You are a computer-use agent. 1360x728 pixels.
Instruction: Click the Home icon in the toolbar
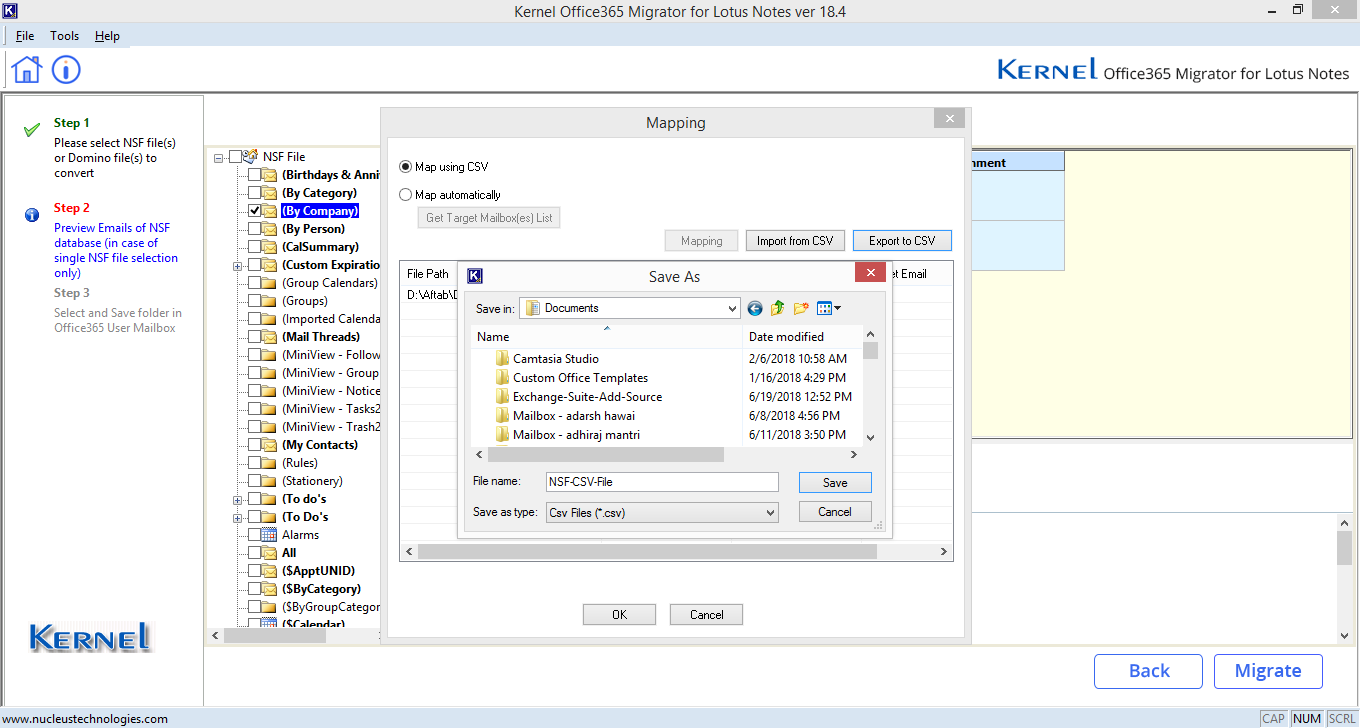click(x=26, y=69)
